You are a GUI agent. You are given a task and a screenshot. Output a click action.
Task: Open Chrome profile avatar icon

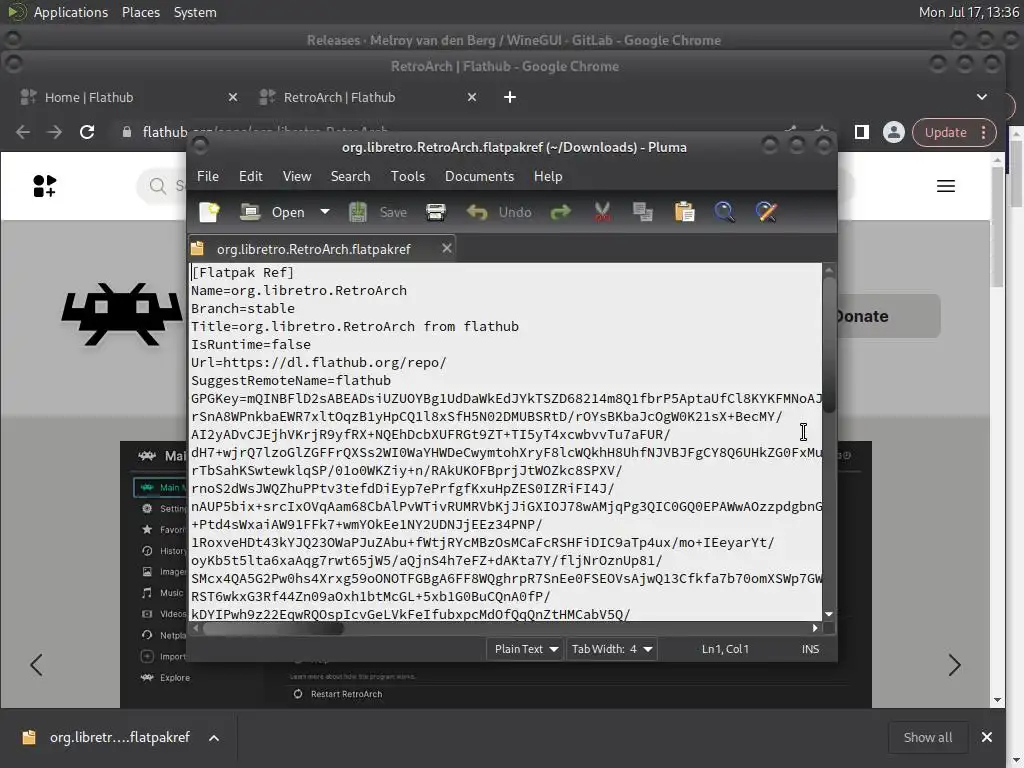(x=893, y=132)
